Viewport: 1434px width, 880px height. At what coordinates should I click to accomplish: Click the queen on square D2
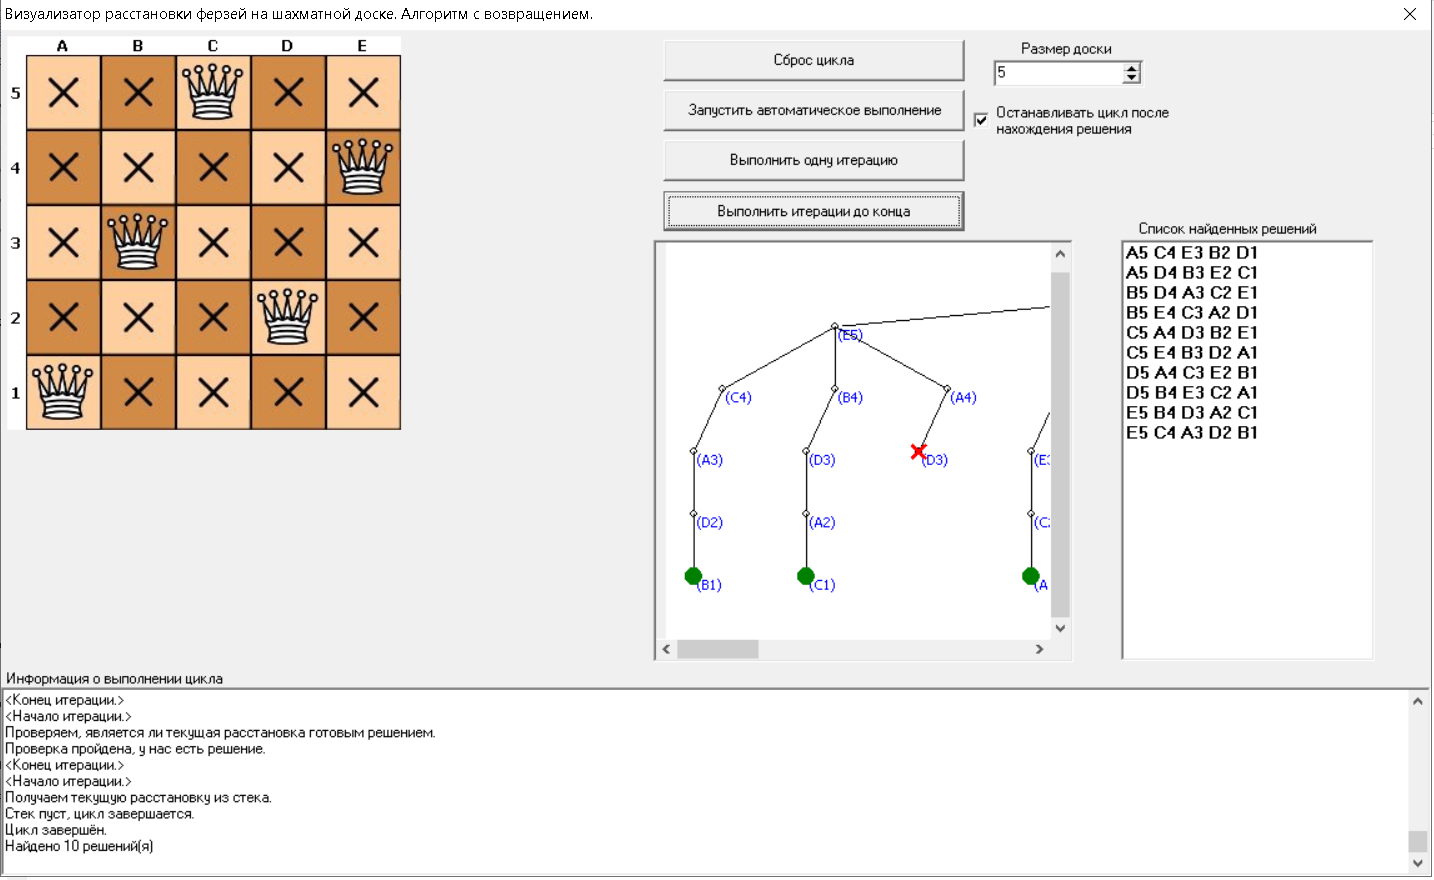tap(288, 317)
